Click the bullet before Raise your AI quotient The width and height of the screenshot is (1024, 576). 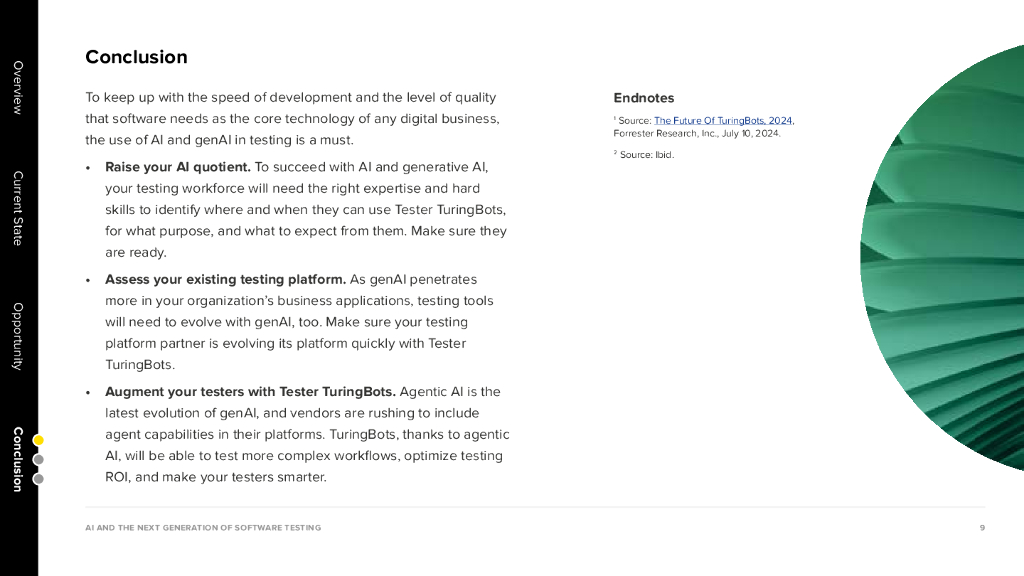[x=89, y=168]
